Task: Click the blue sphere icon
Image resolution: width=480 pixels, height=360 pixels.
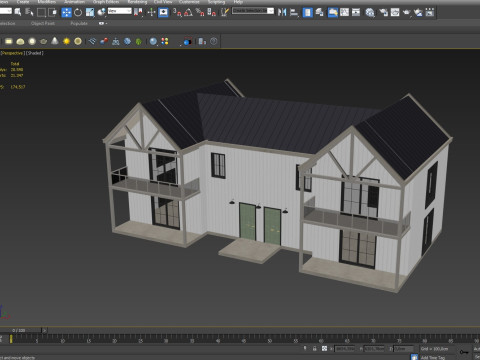Action: coord(153,41)
